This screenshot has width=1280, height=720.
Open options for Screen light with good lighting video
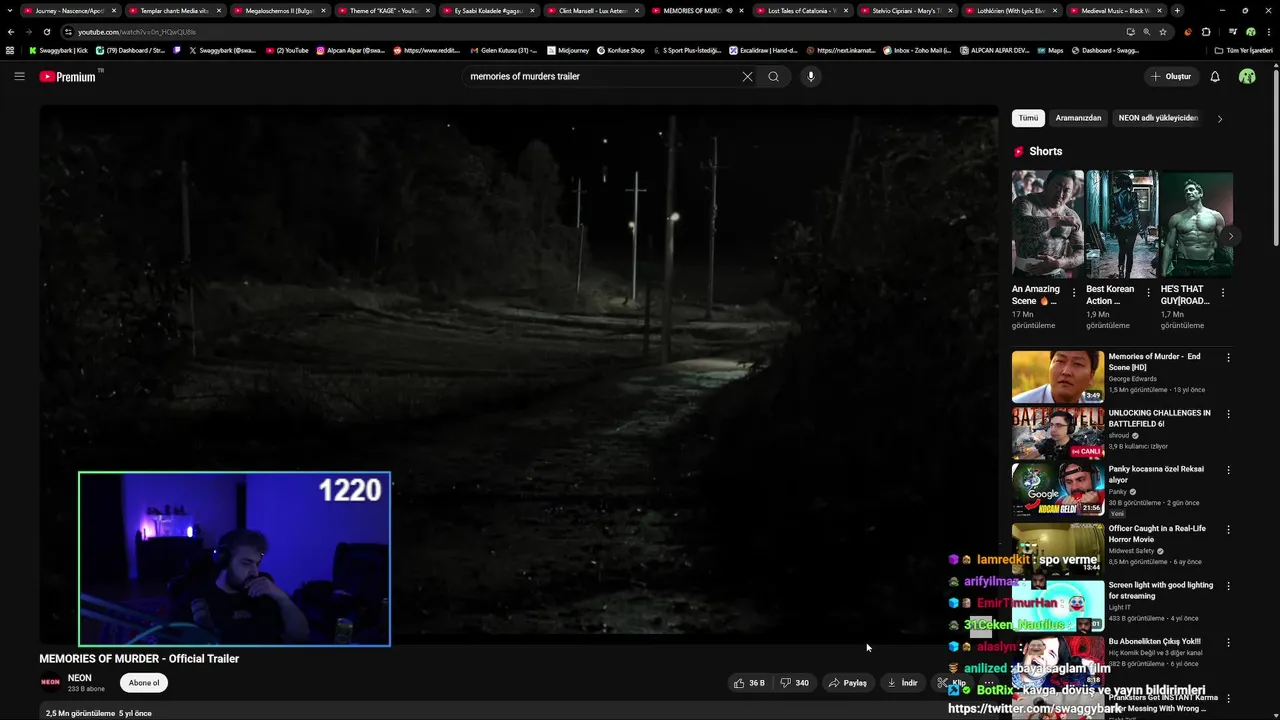(x=1228, y=585)
